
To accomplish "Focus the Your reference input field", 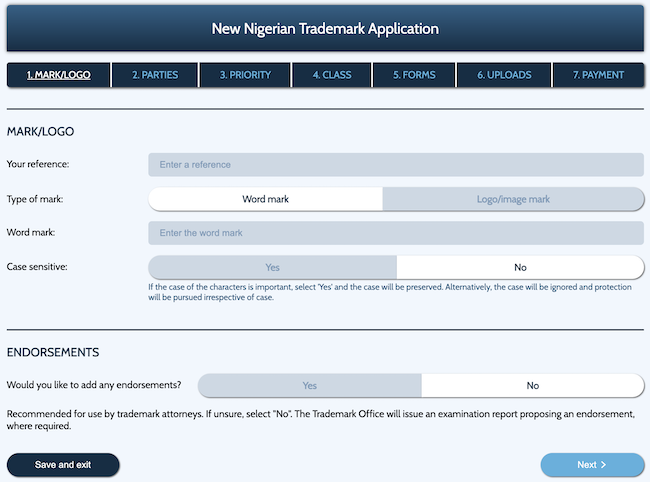I will (396, 165).
